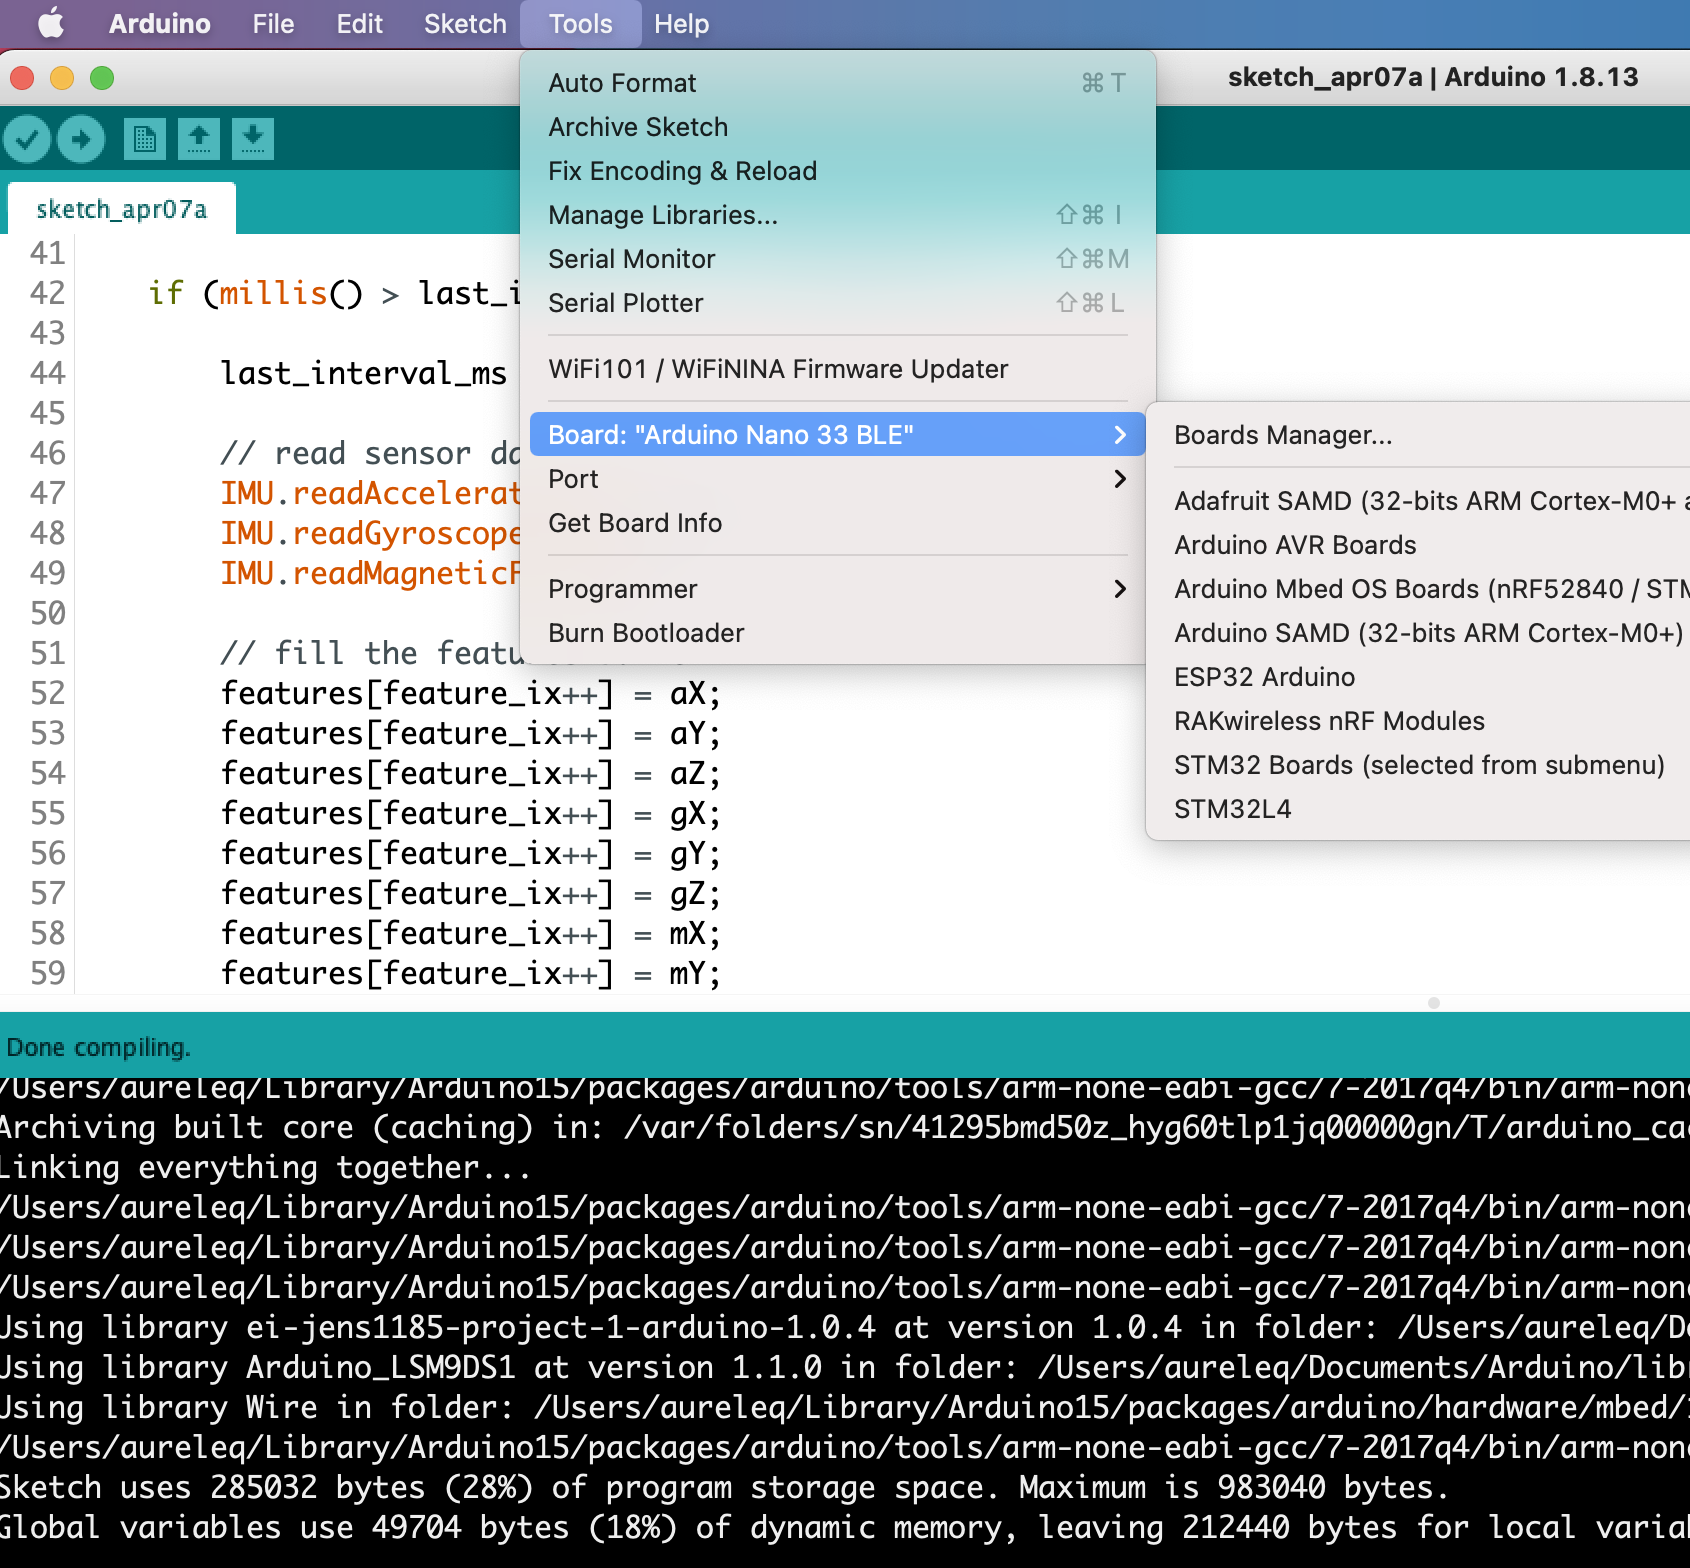Click 'Global variables use 49704 bytes' line
The height and width of the screenshot is (1568, 1690).
pyautogui.click(x=845, y=1527)
